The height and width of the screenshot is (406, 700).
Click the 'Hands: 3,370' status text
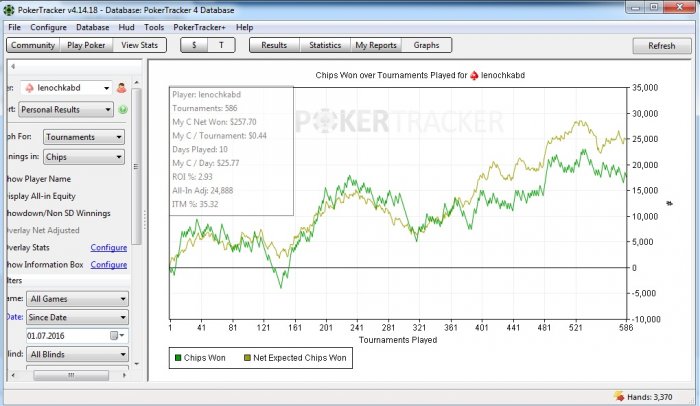(650, 397)
